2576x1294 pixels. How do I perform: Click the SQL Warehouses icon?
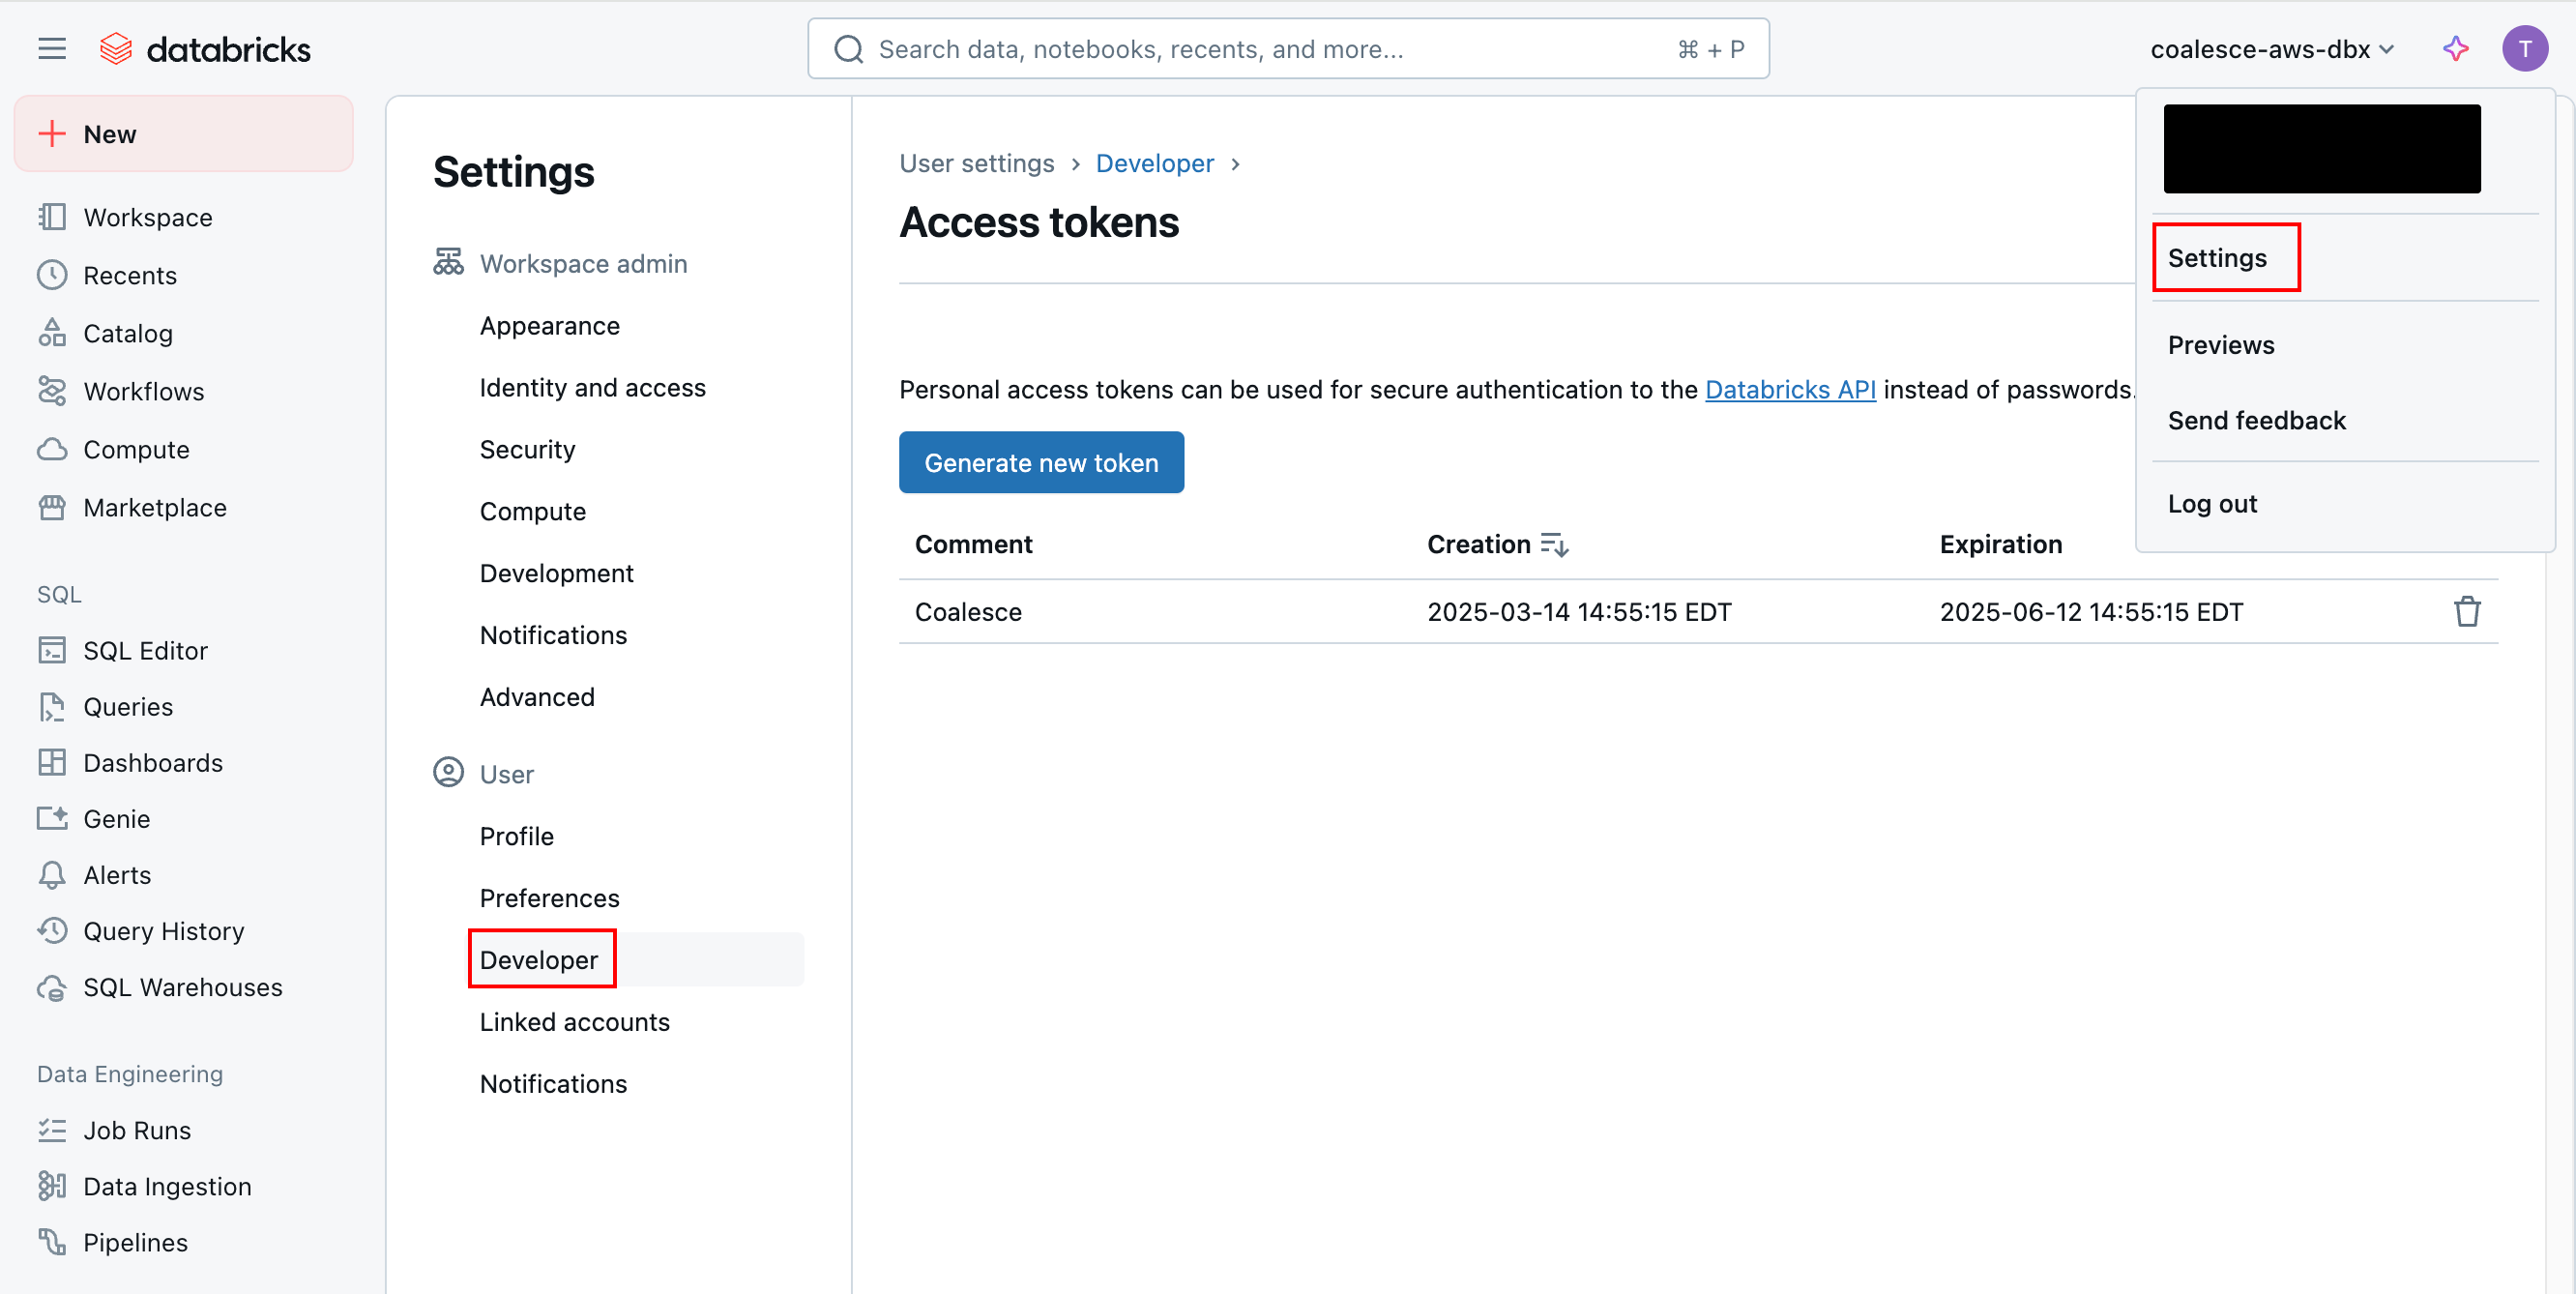pyautogui.click(x=52, y=987)
